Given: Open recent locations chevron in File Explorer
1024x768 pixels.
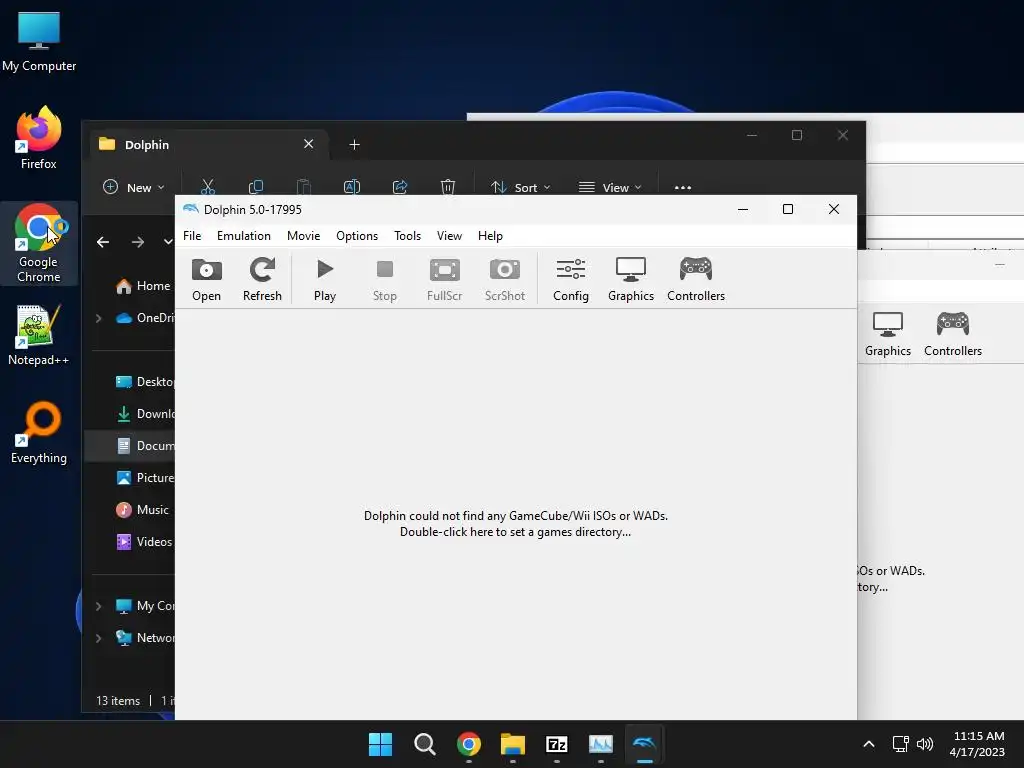Looking at the screenshot, I should point(168,242).
